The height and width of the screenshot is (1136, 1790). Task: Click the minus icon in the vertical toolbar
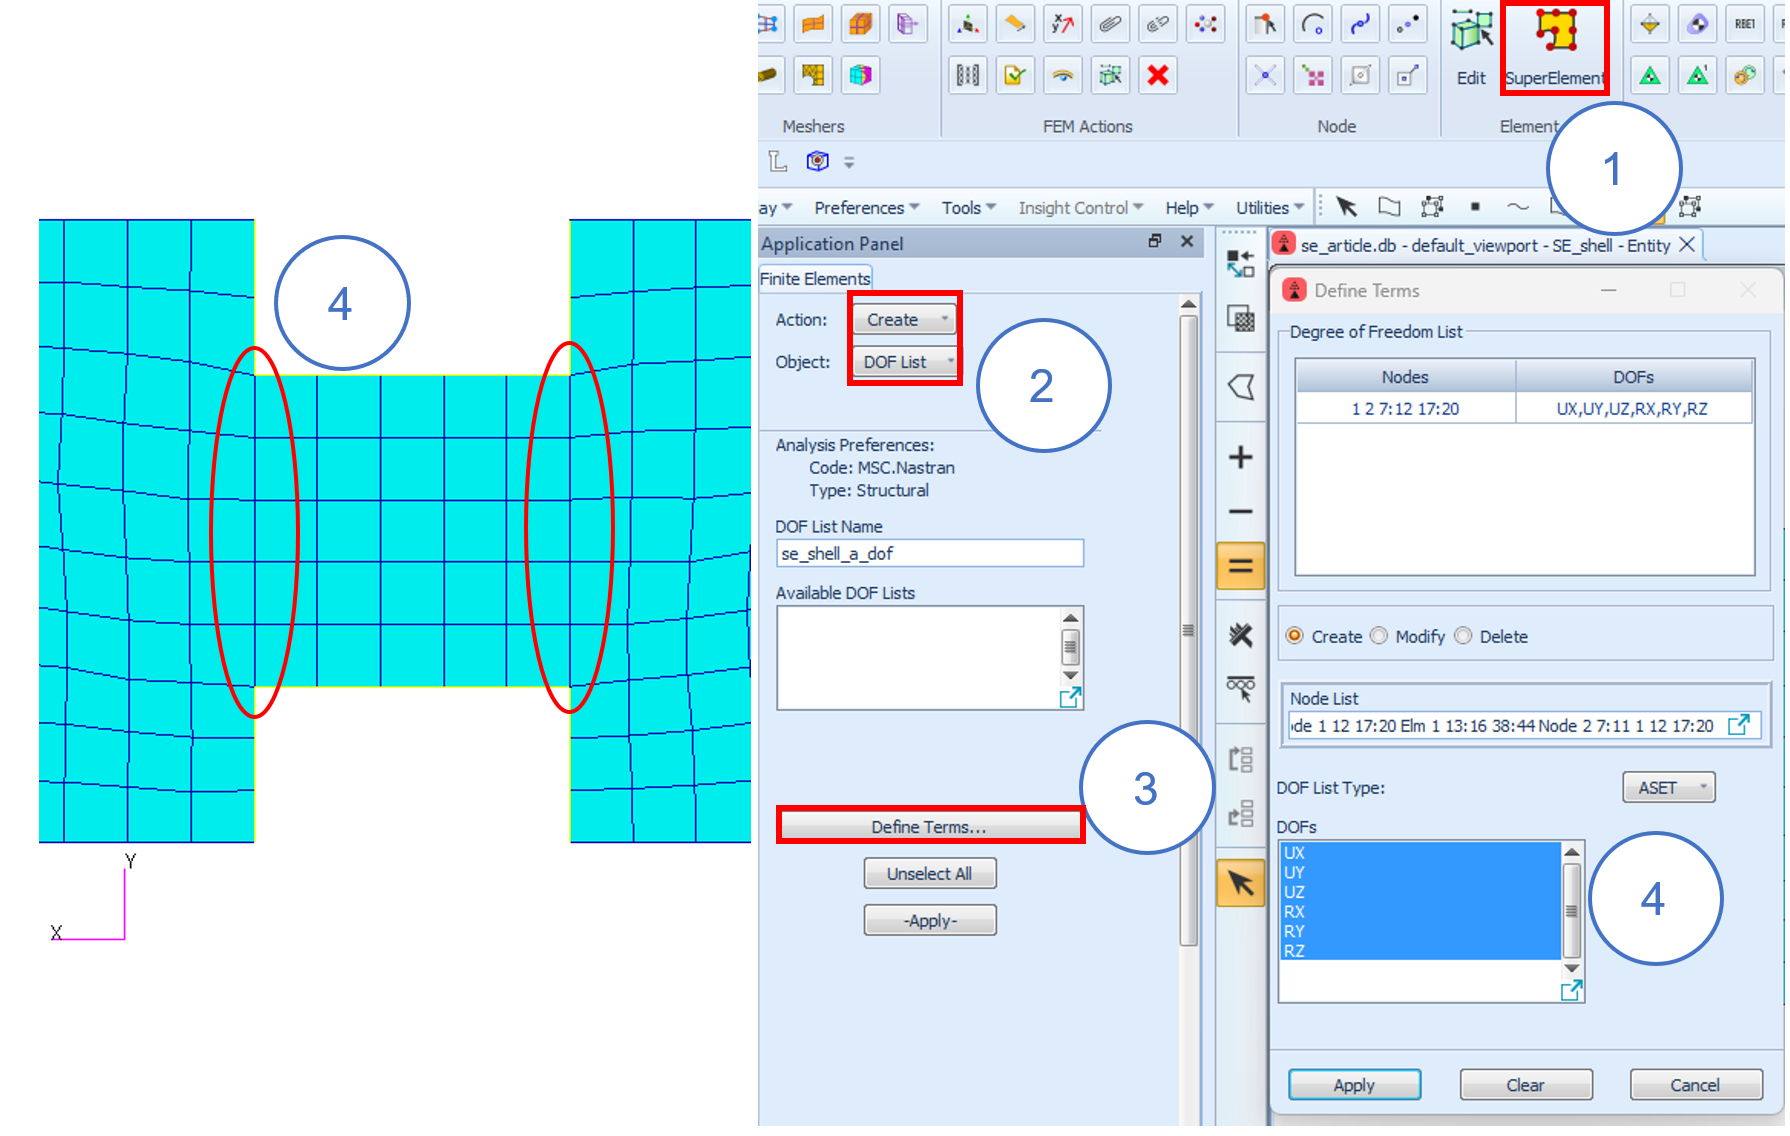(x=1240, y=511)
